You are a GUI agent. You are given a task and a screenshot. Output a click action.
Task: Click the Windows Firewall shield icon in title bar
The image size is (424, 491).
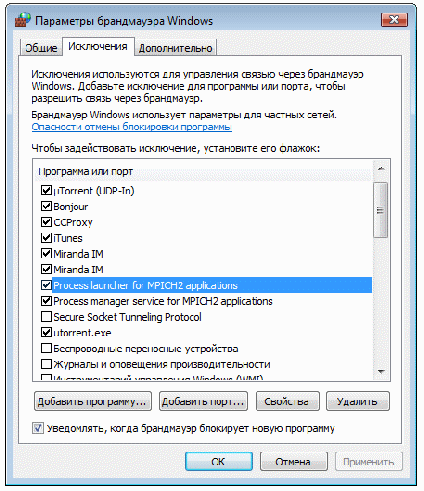[x=23, y=20]
